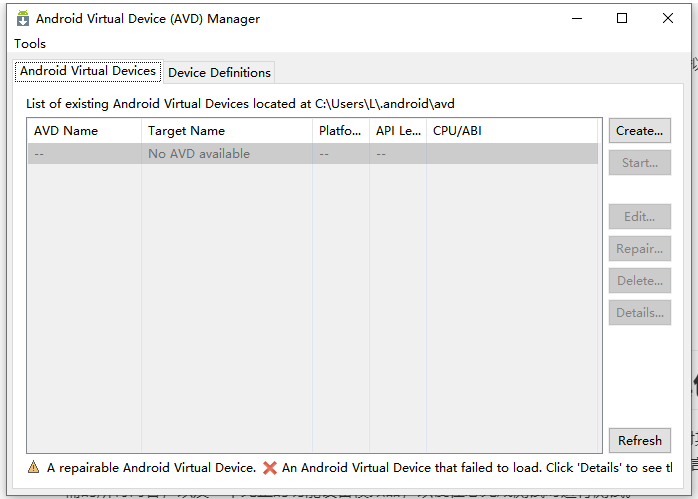The width and height of the screenshot is (698, 499).
Task: Click the Create... button
Action: (640, 131)
